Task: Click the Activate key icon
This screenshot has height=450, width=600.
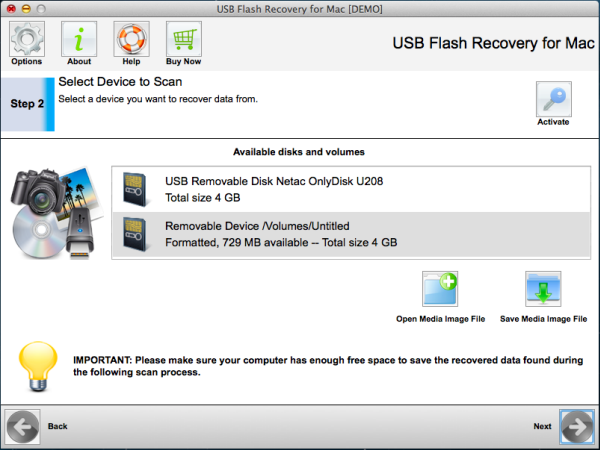Action: coord(554,99)
